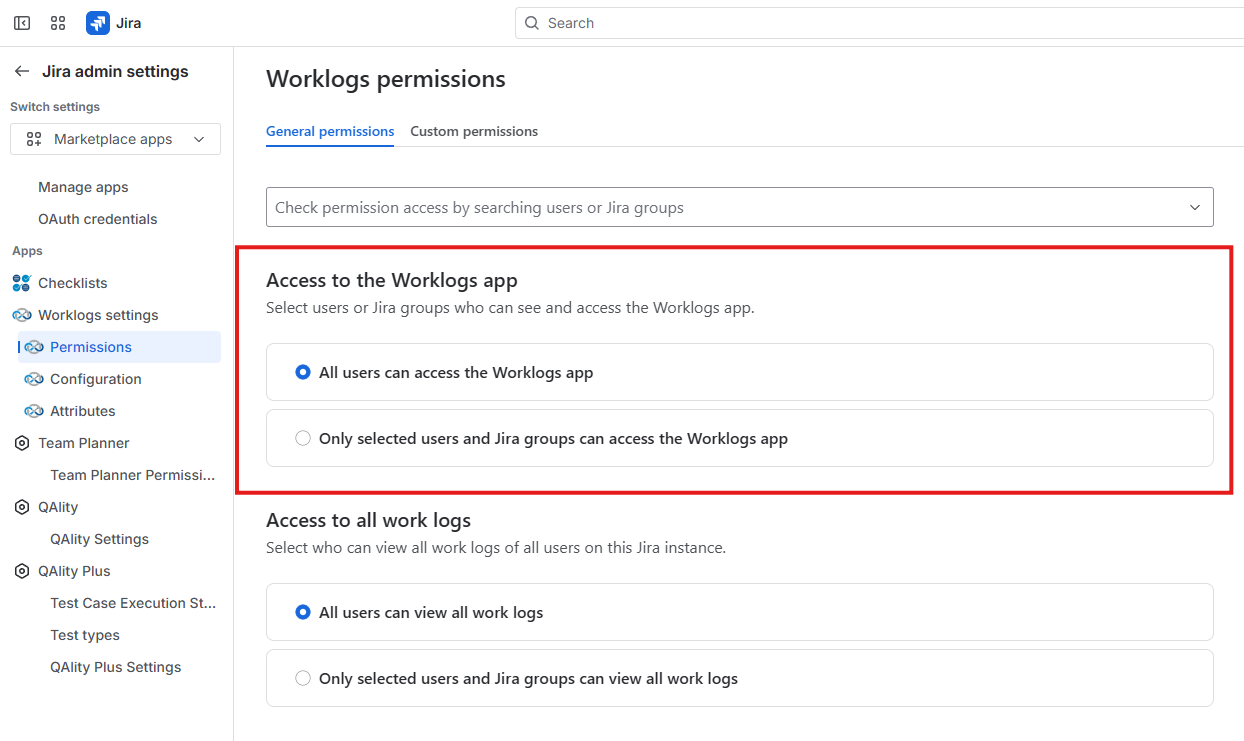Switch to the General permissions tab

click(330, 131)
